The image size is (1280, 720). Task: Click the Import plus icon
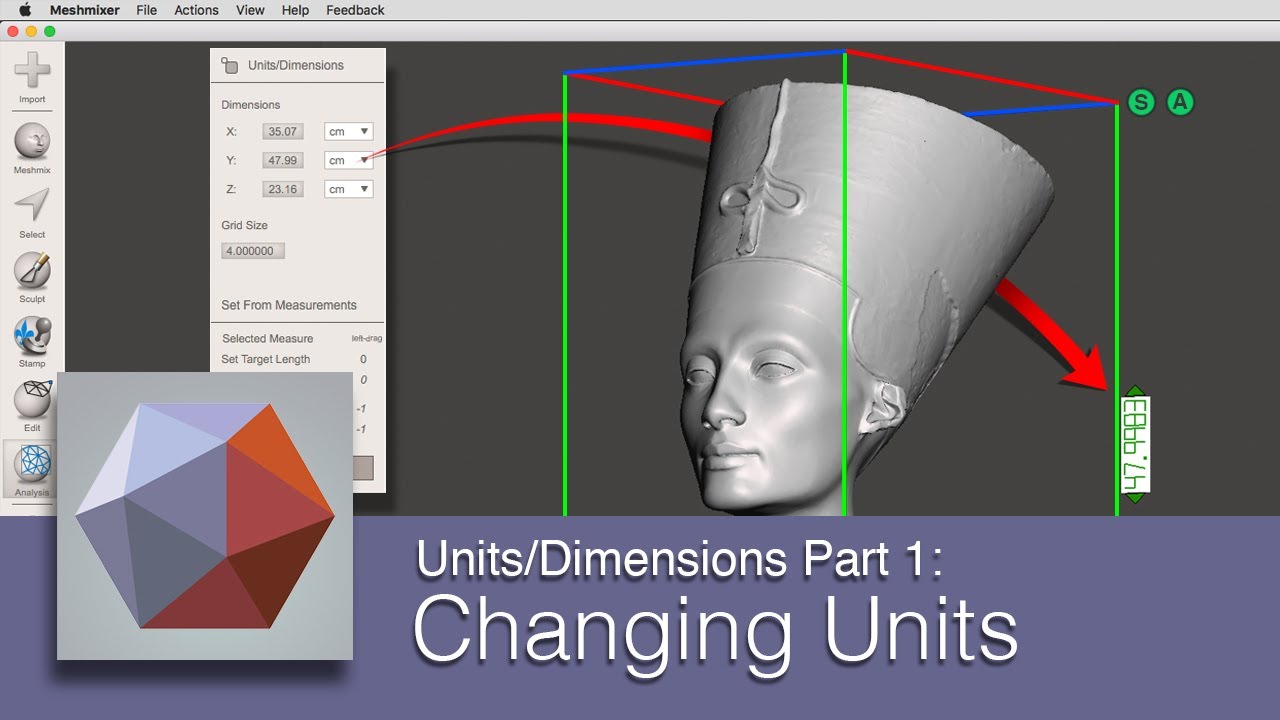coord(32,70)
